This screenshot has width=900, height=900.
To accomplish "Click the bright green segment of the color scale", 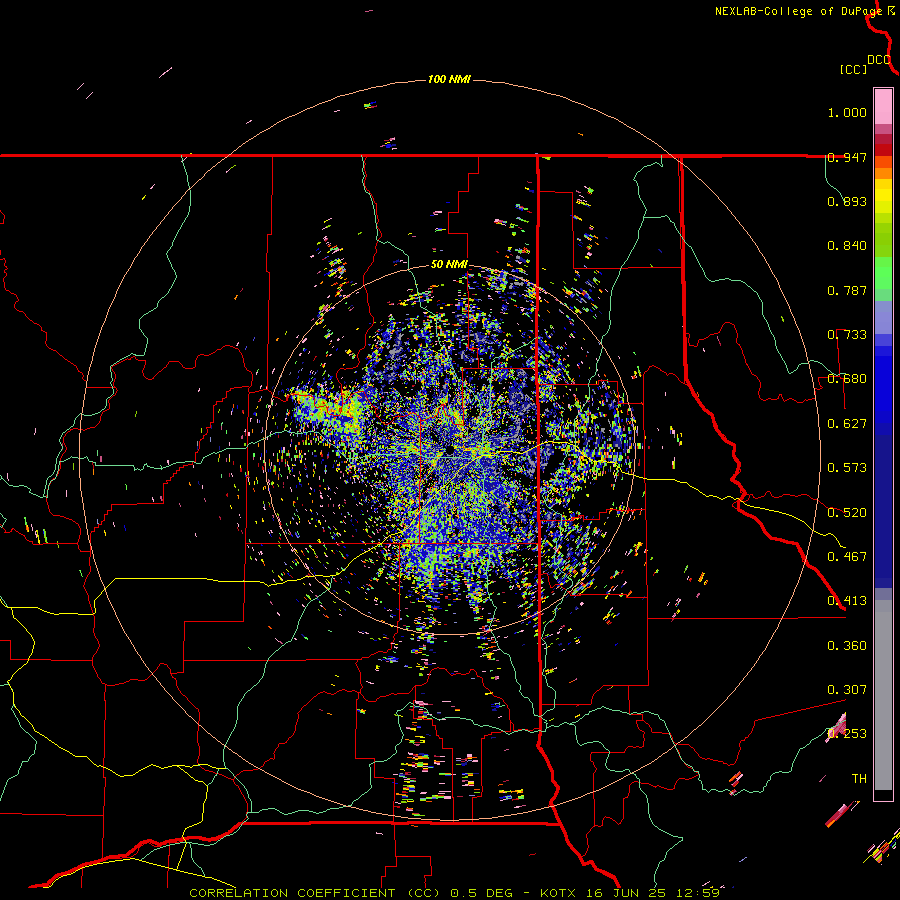I will (x=883, y=273).
